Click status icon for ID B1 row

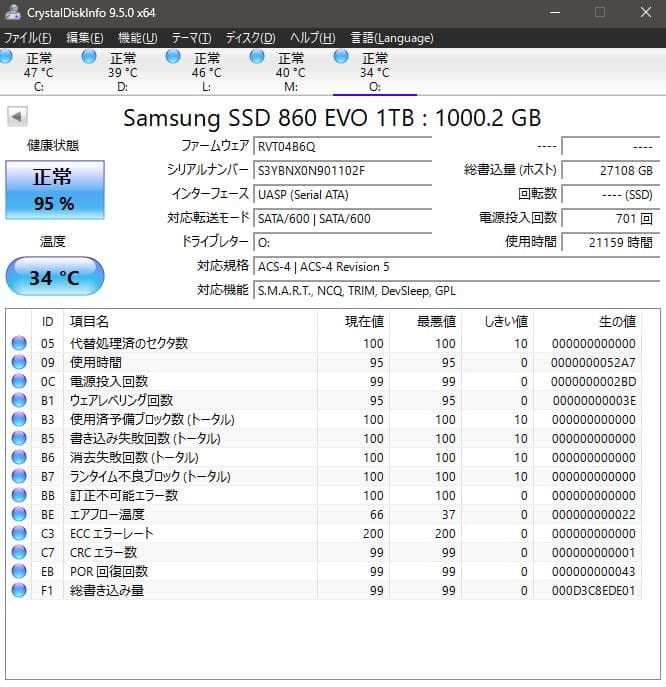[x=19, y=400]
